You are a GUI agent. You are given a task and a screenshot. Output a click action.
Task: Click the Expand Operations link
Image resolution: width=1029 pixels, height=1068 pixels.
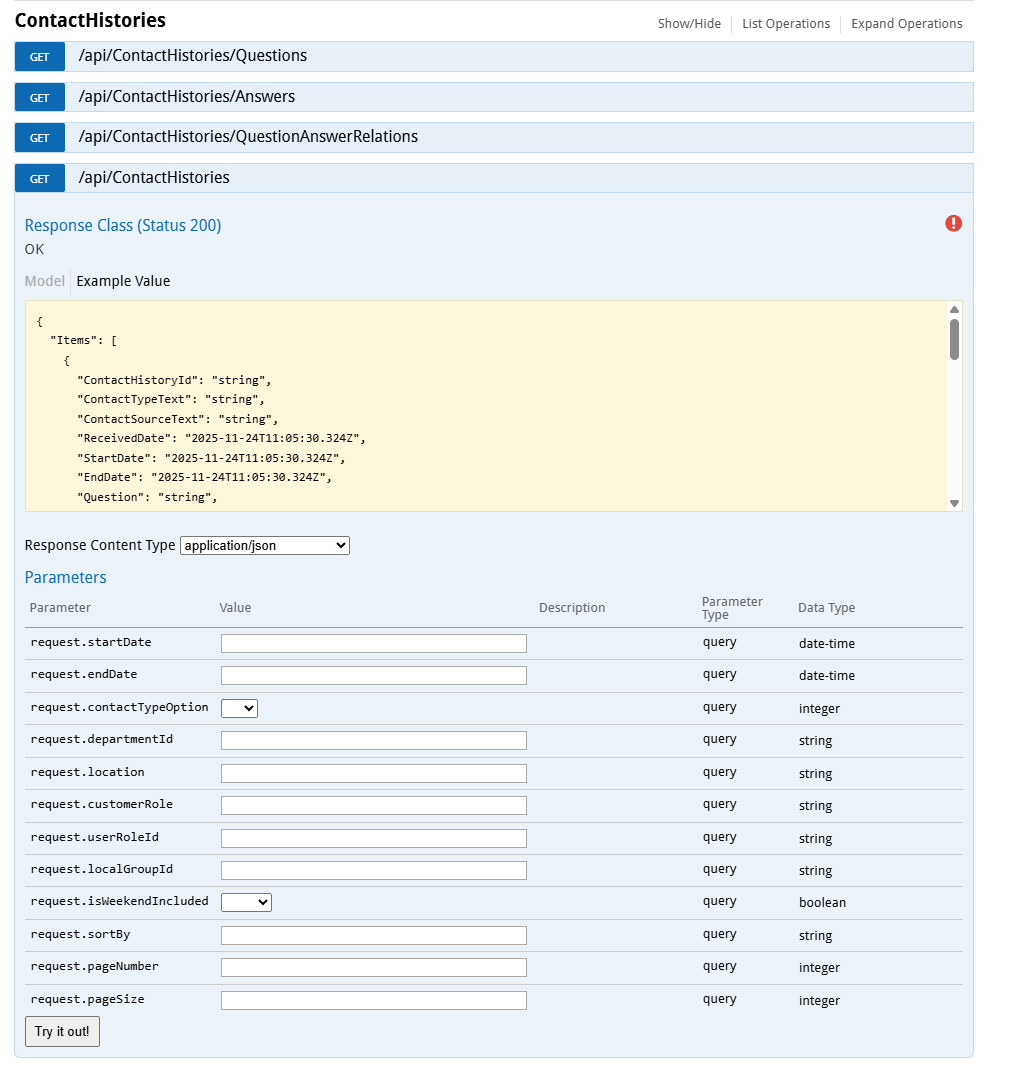(x=906, y=24)
